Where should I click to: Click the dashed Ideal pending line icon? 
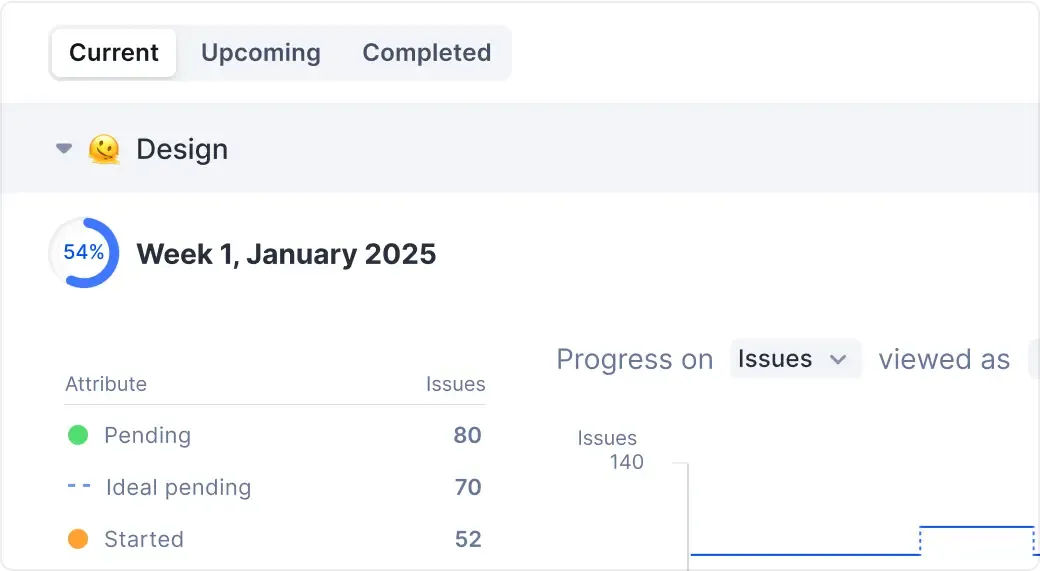coord(78,487)
